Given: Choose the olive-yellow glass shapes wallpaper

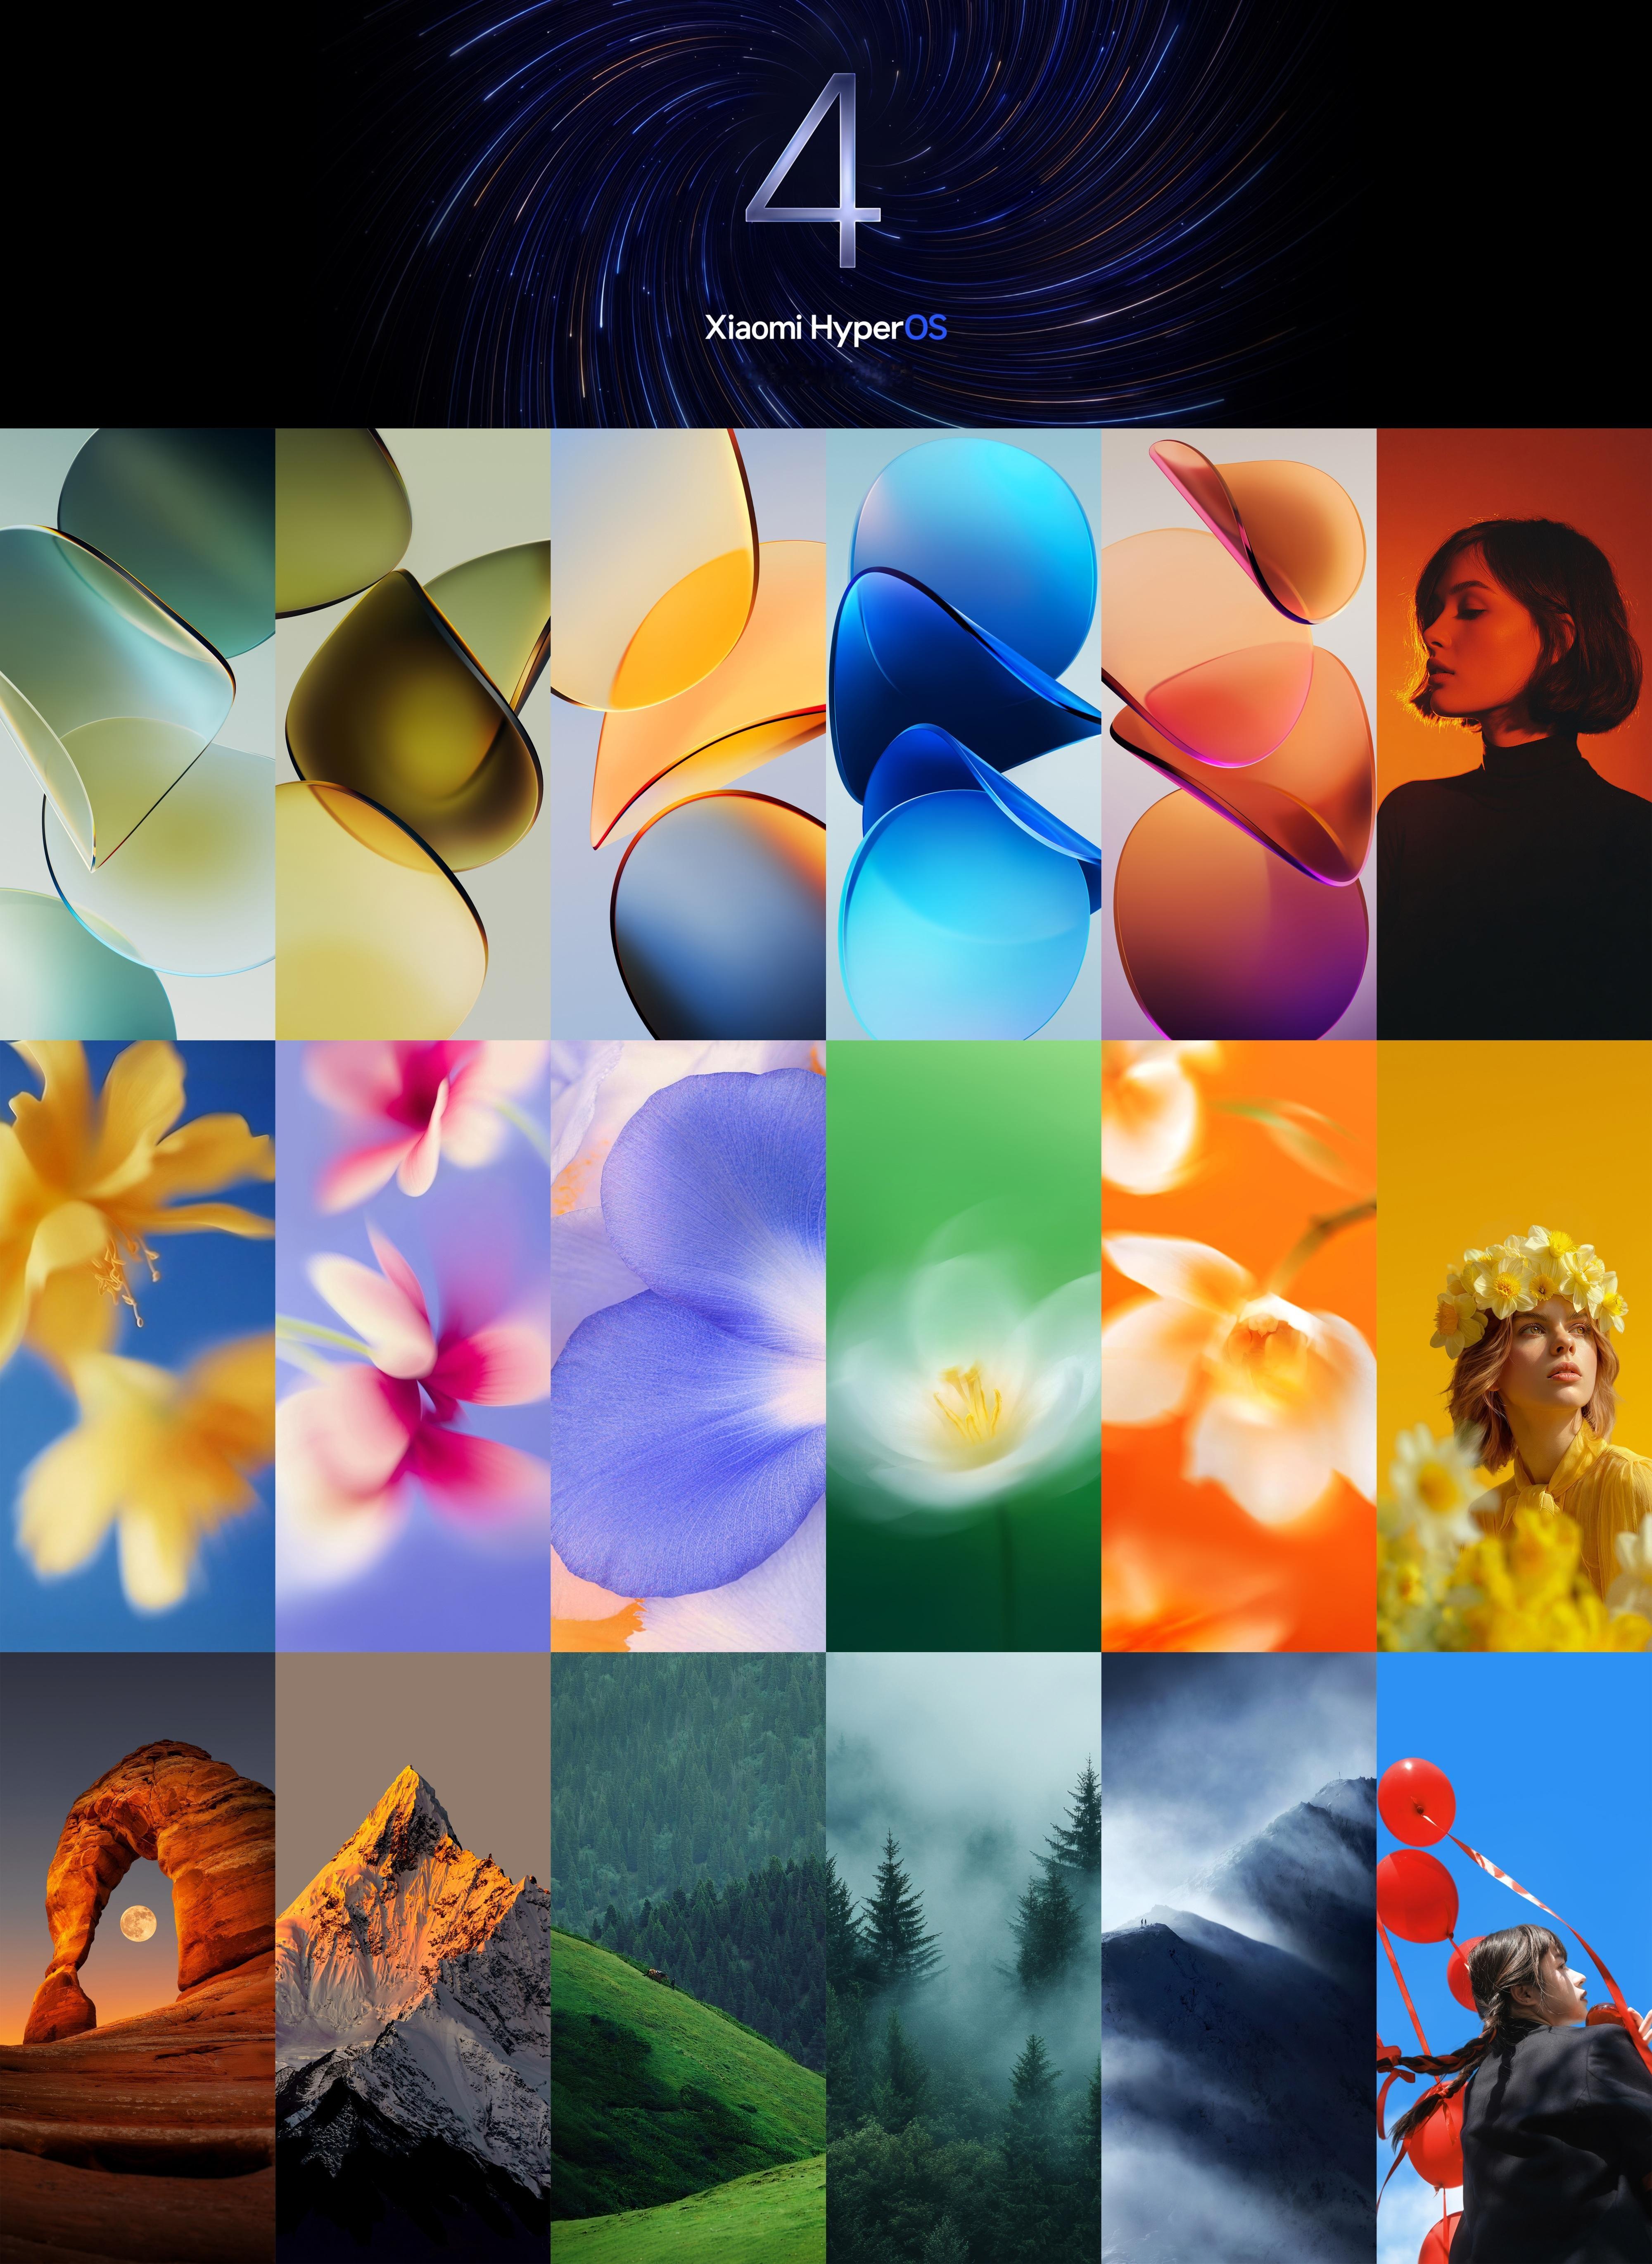Looking at the screenshot, I should click(x=413, y=734).
